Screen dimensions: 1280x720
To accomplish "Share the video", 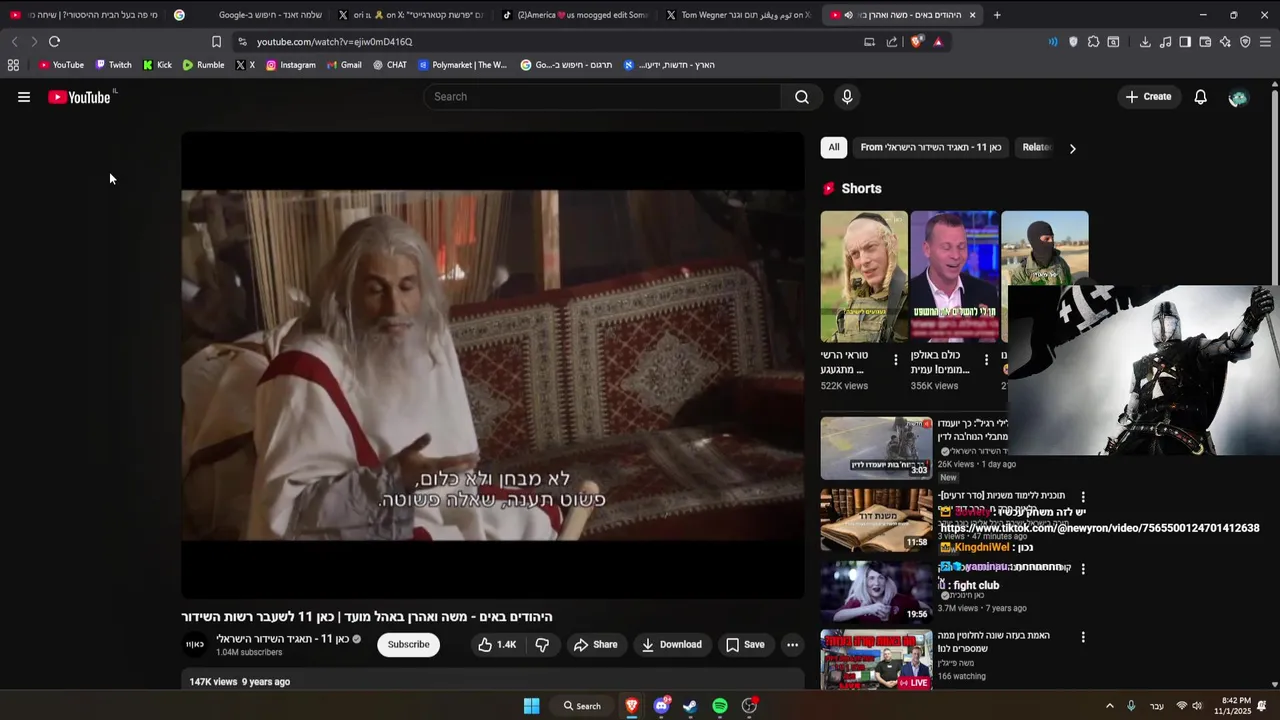I will point(595,645).
